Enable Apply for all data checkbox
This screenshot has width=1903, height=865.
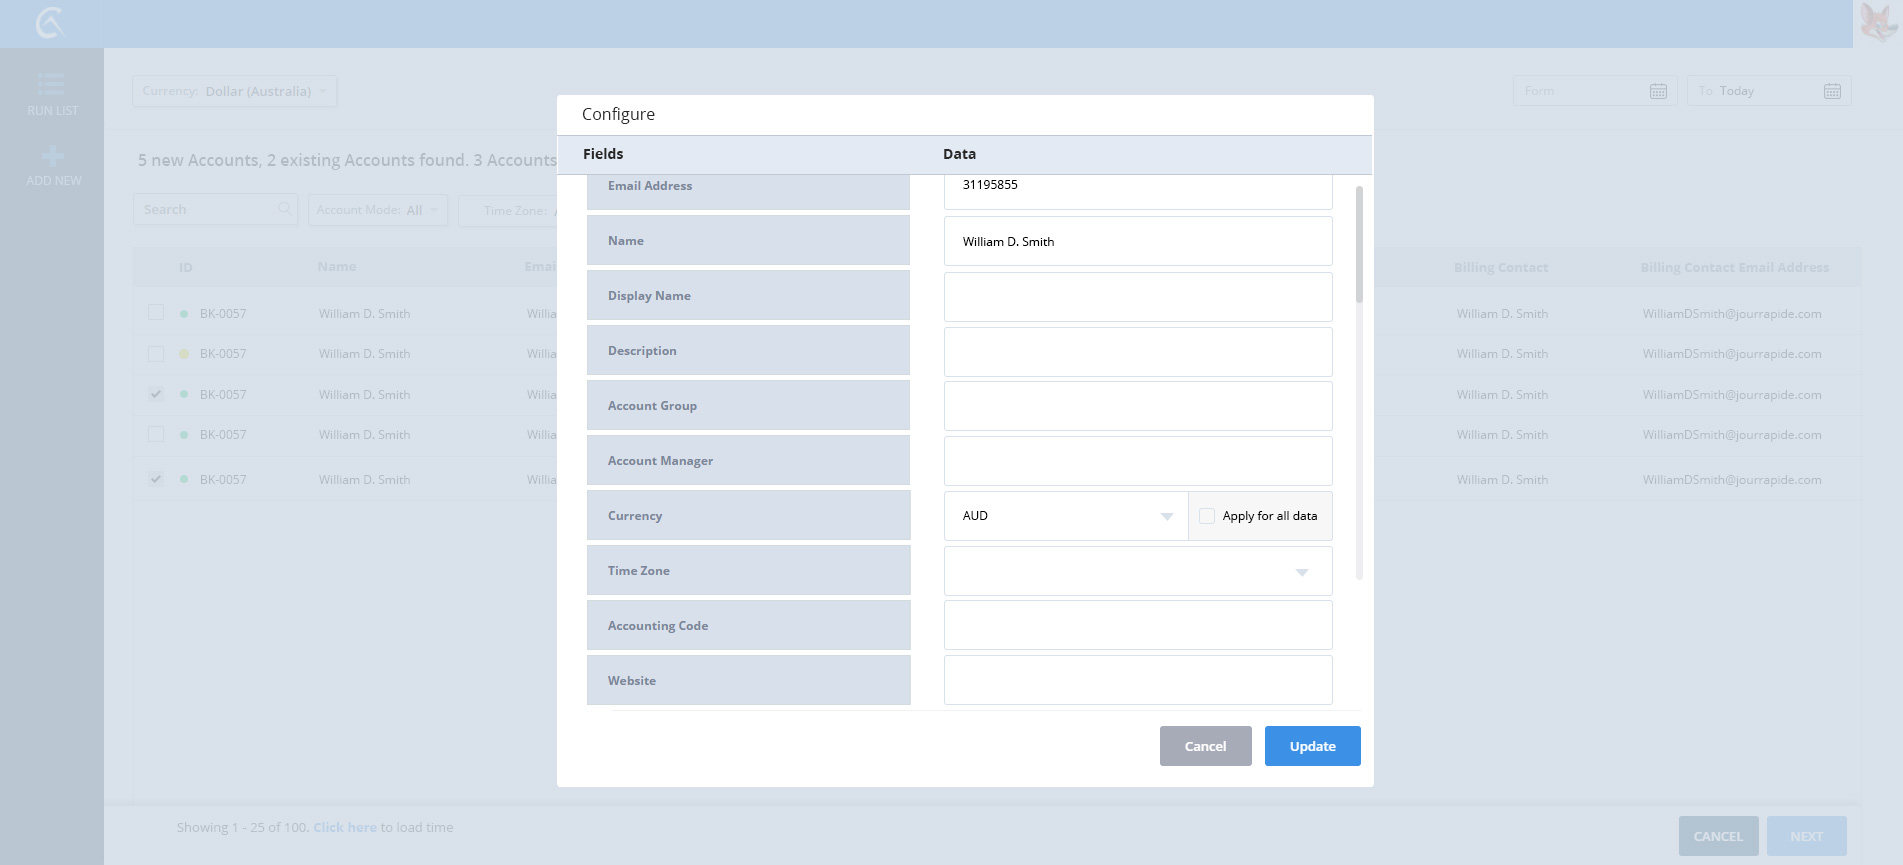tap(1207, 516)
